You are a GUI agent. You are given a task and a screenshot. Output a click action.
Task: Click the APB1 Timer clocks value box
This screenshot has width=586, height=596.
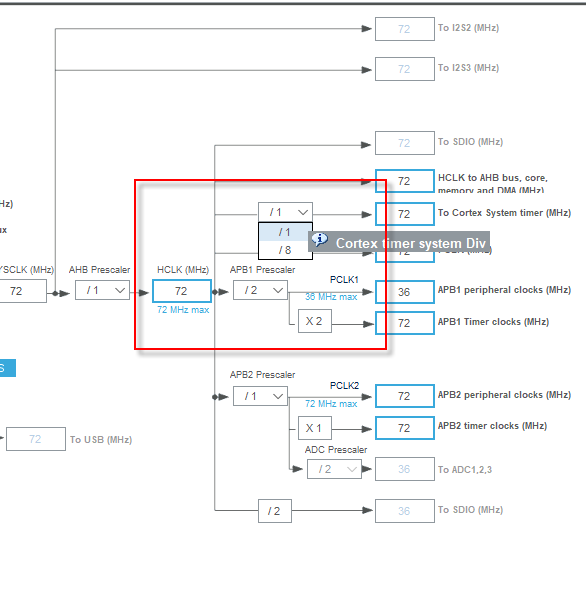pos(405,323)
